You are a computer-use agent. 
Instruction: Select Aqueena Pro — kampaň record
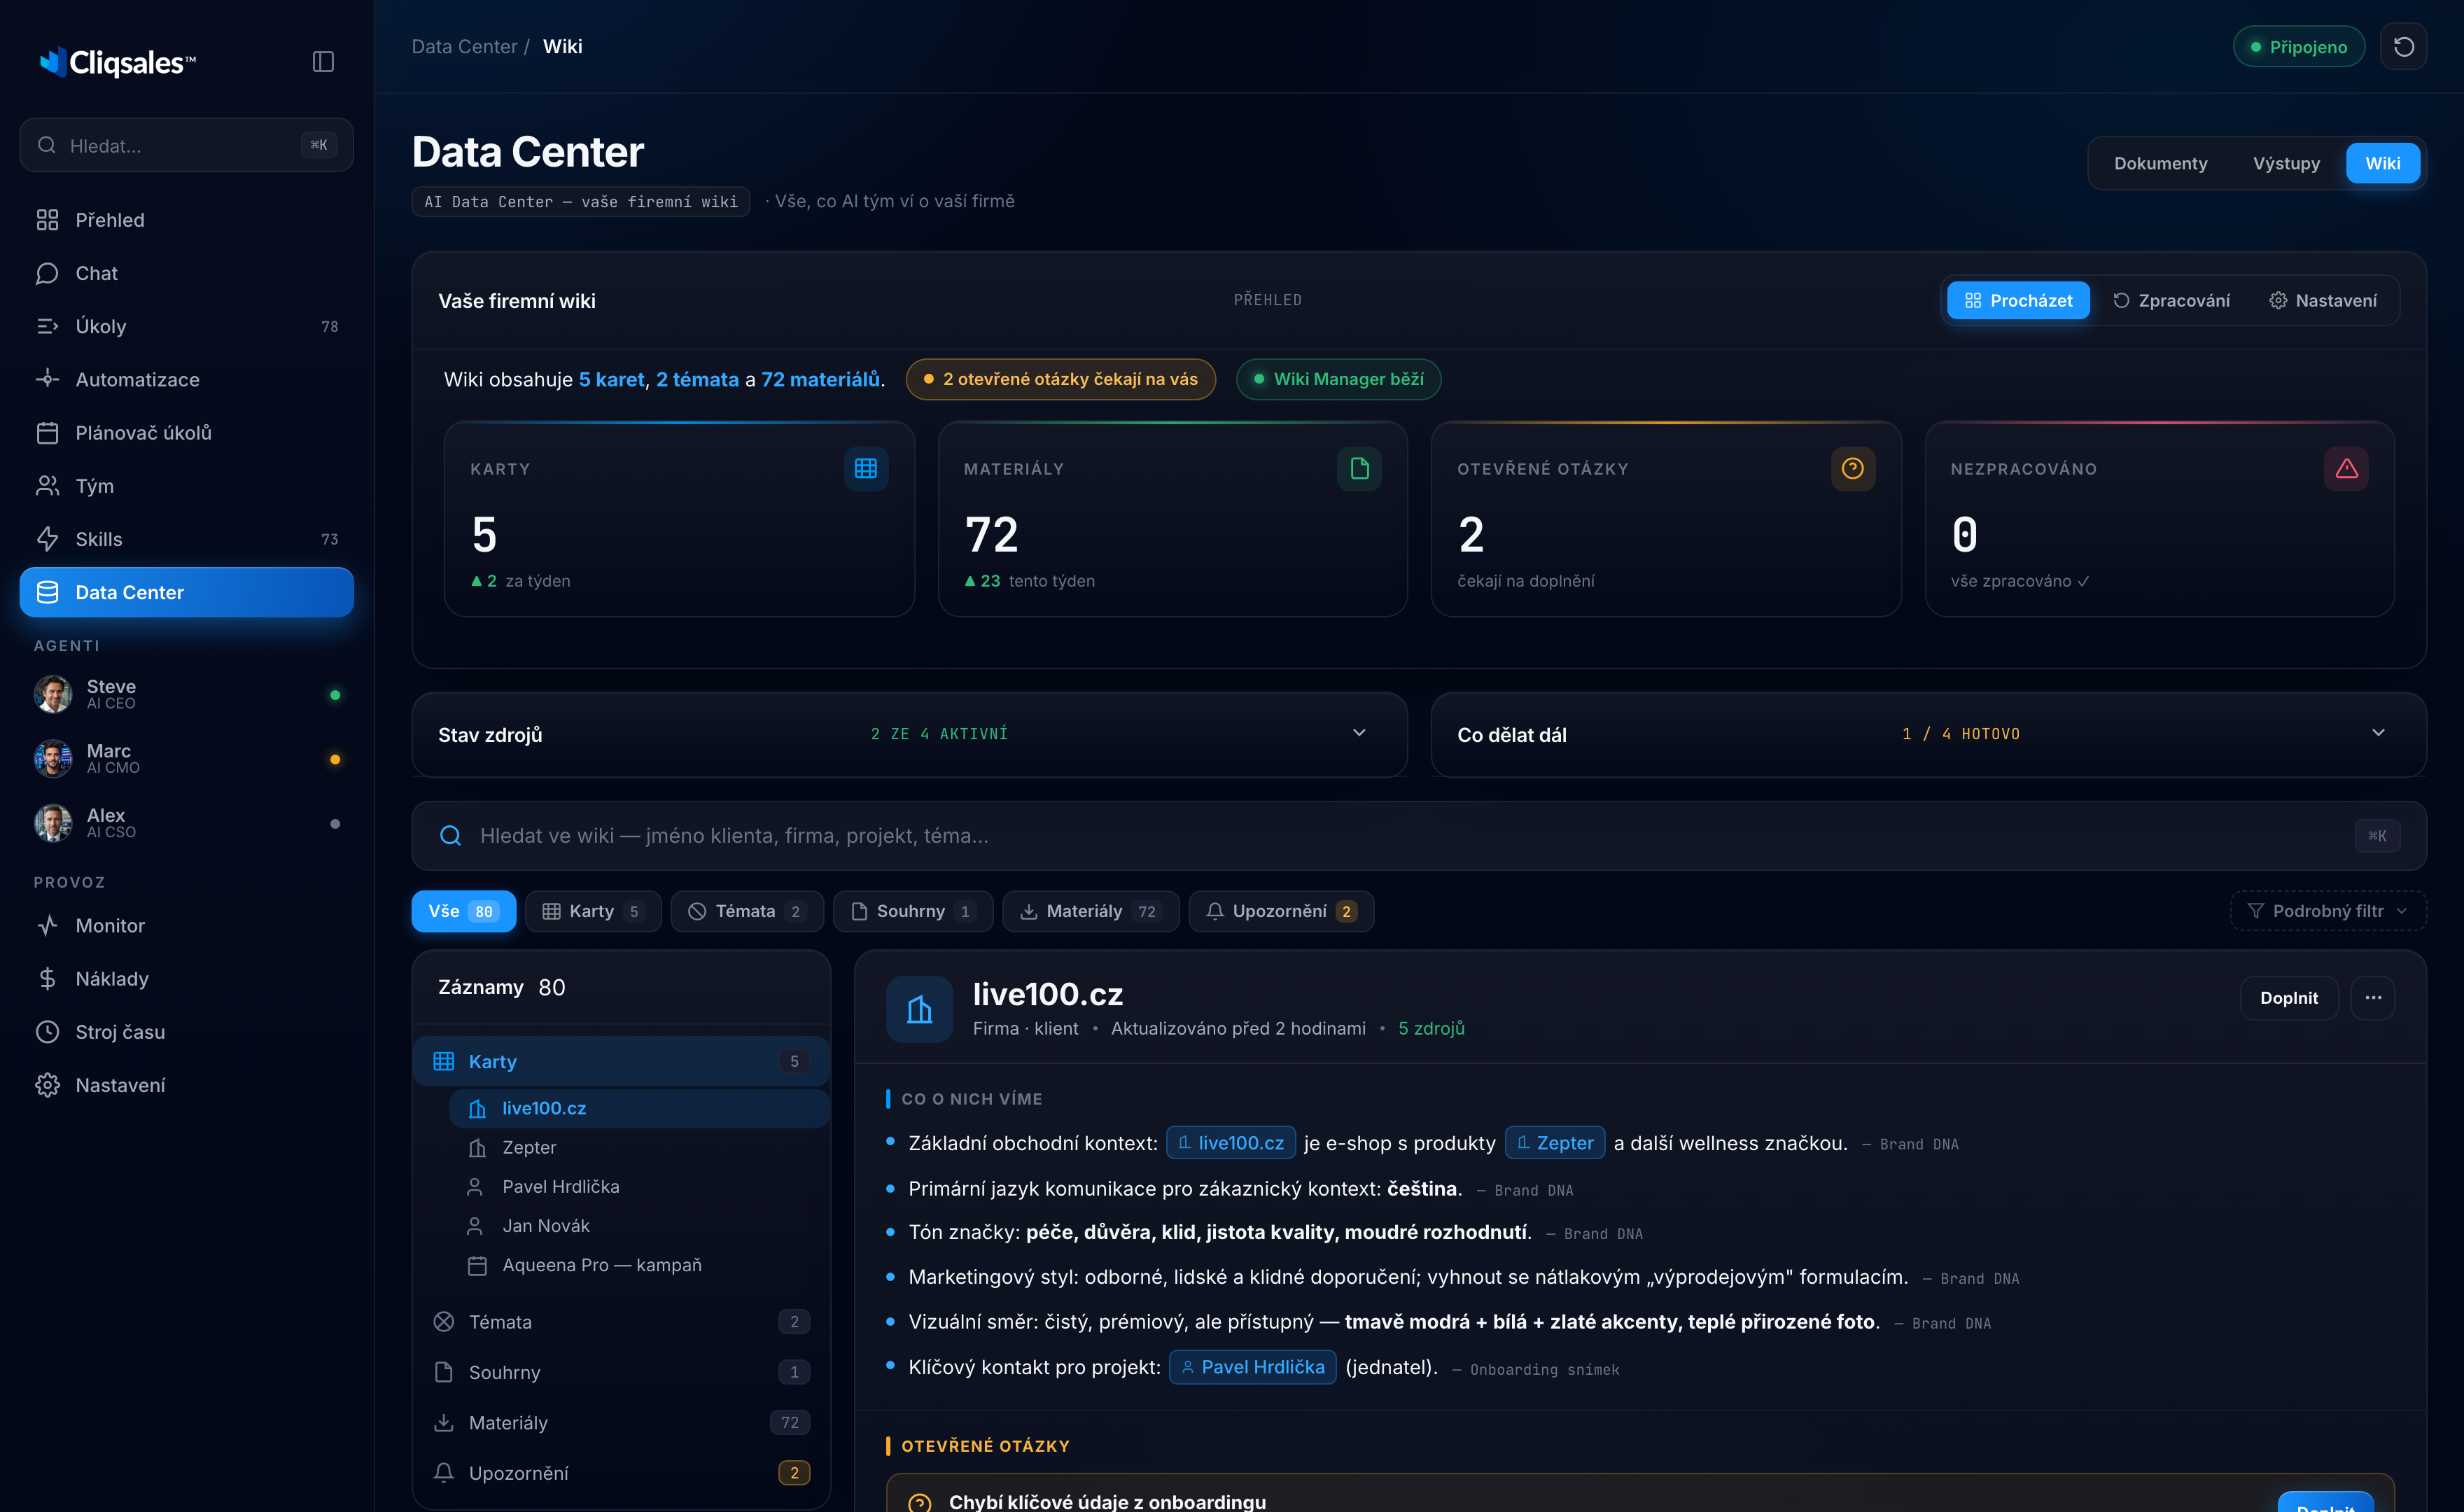(639, 1265)
